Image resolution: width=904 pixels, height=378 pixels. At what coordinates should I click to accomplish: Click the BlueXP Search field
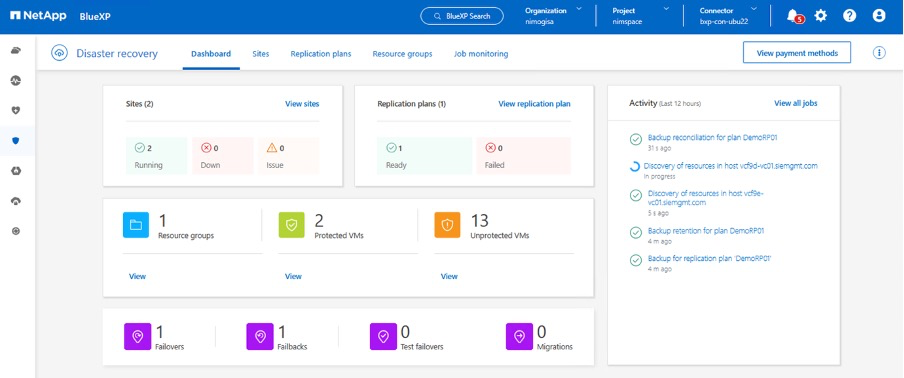pyautogui.click(x=462, y=16)
